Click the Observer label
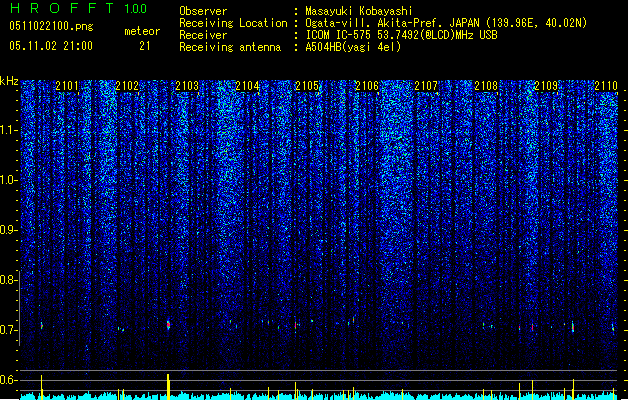Screen dimensions: 629x400 pyautogui.click(x=203, y=11)
